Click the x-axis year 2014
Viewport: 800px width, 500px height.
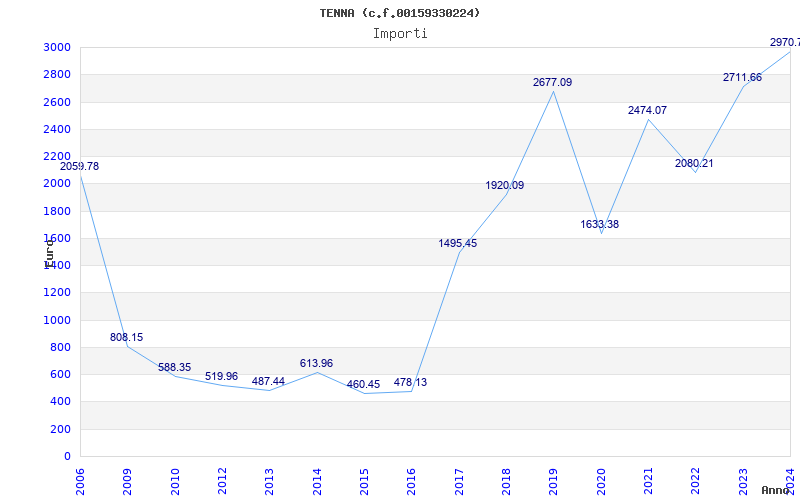(x=317, y=482)
